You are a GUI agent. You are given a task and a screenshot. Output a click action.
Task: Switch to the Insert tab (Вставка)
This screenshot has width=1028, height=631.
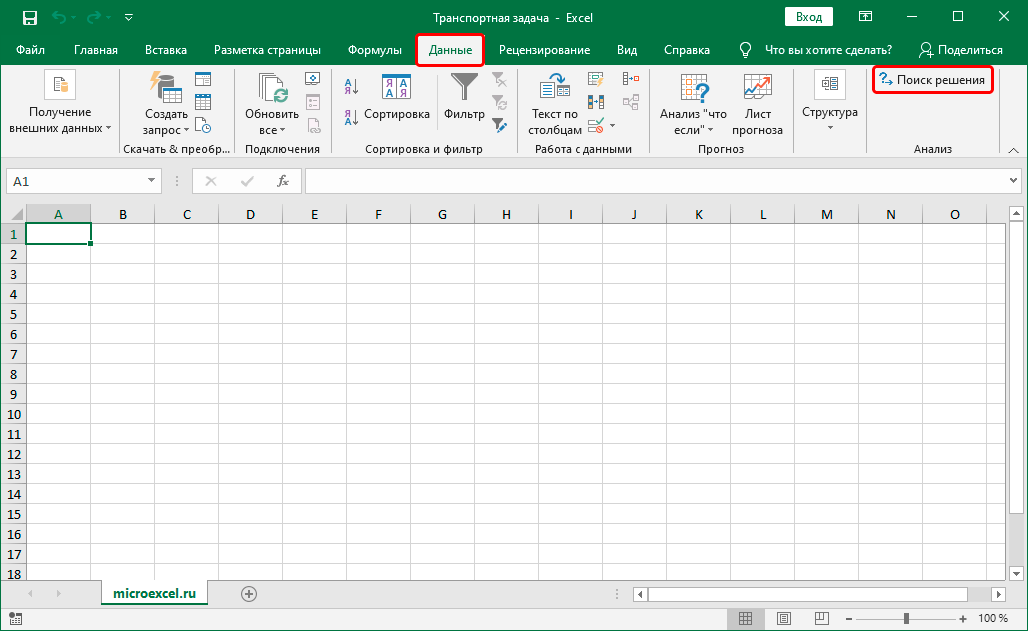coord(165,50)
